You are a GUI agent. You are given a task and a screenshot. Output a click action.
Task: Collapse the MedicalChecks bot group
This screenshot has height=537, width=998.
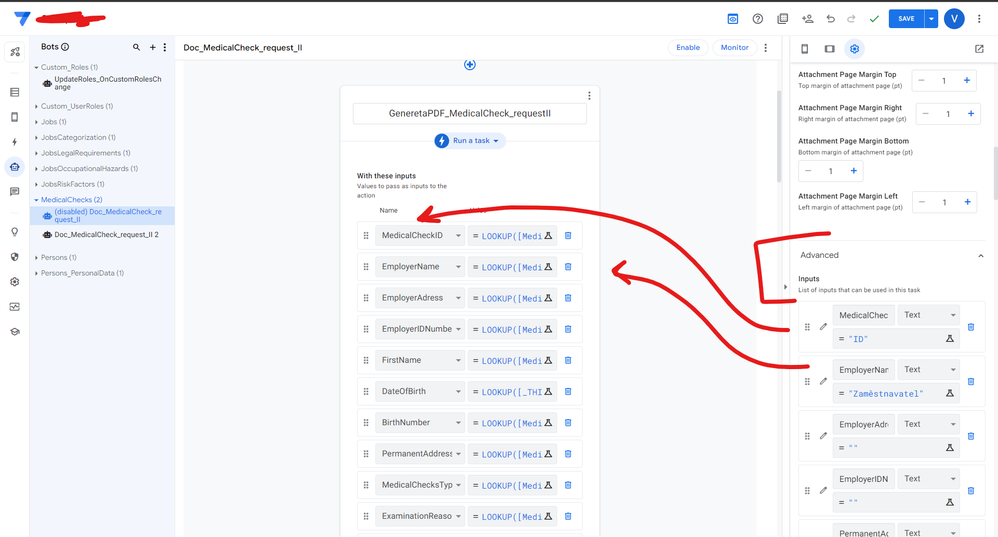[x=36, y=200]
